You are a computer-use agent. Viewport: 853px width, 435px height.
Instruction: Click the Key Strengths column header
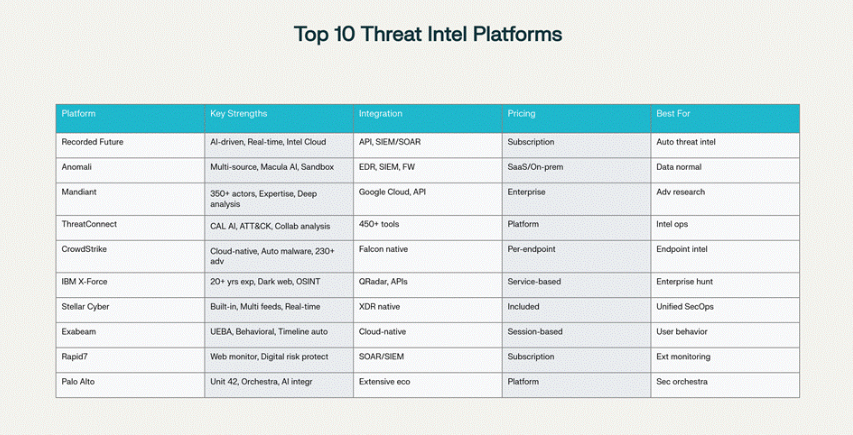tap(239, 114)
